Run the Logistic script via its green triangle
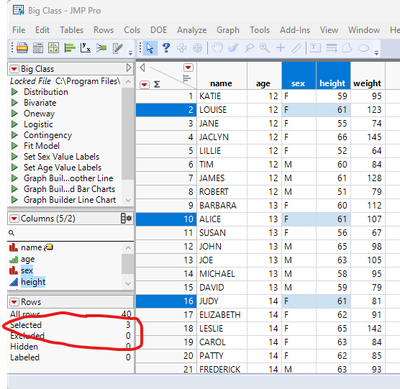400x389 pixels. click(14, 124)
